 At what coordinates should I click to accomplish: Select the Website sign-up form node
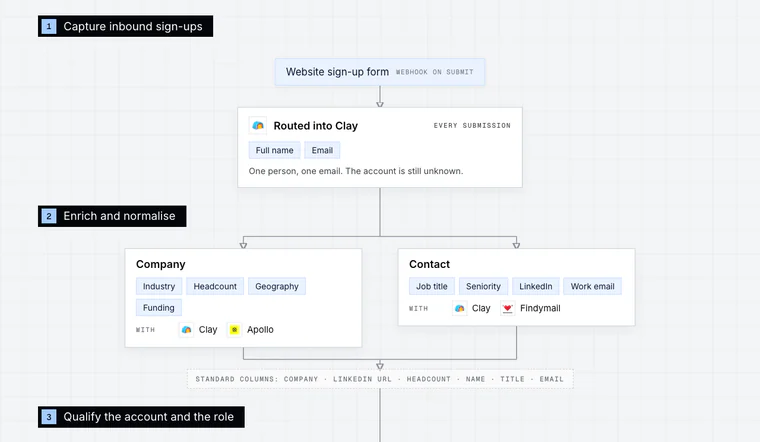(380, 72)
